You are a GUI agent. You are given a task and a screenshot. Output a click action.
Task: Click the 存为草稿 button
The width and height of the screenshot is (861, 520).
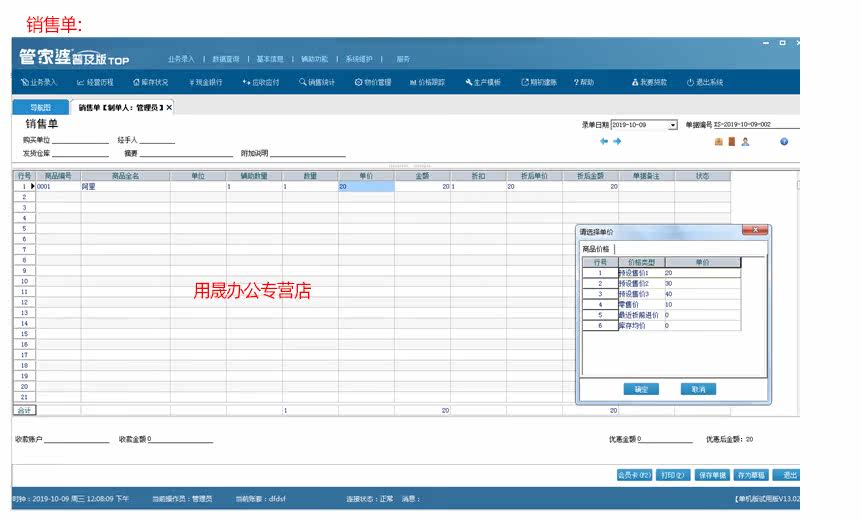(x=751, y=475)
